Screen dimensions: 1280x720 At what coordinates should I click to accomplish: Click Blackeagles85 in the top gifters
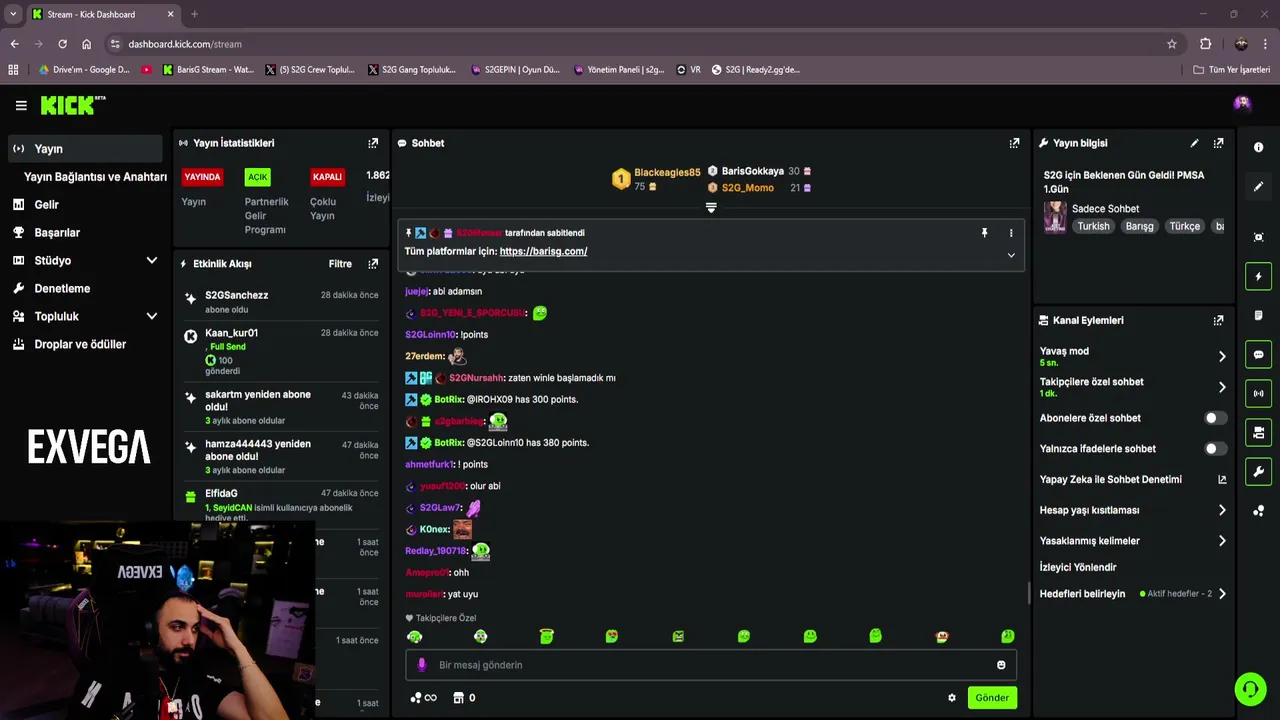[x=667, y=172]
